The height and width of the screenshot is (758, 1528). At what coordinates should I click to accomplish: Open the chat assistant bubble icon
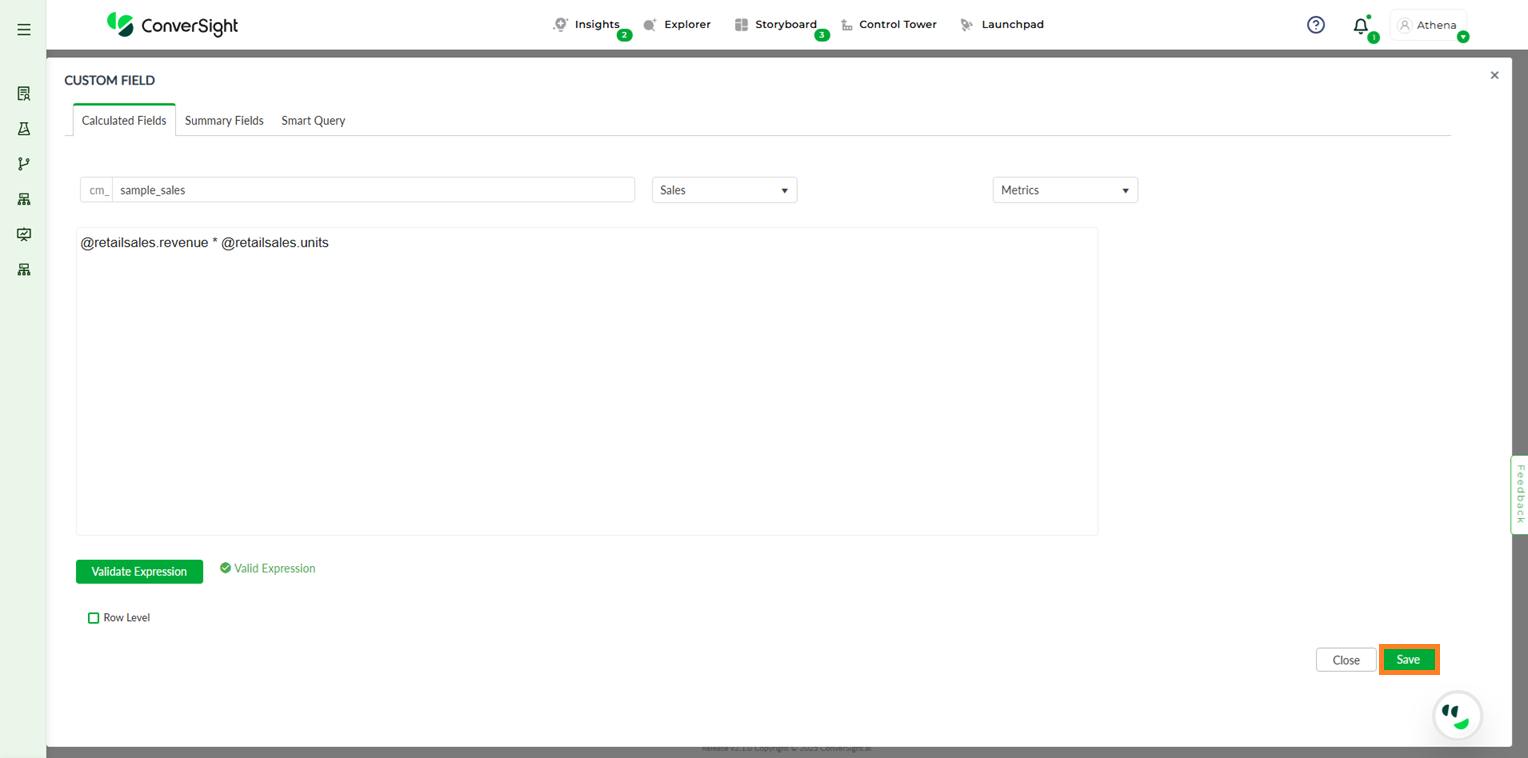pos(1457,715)
